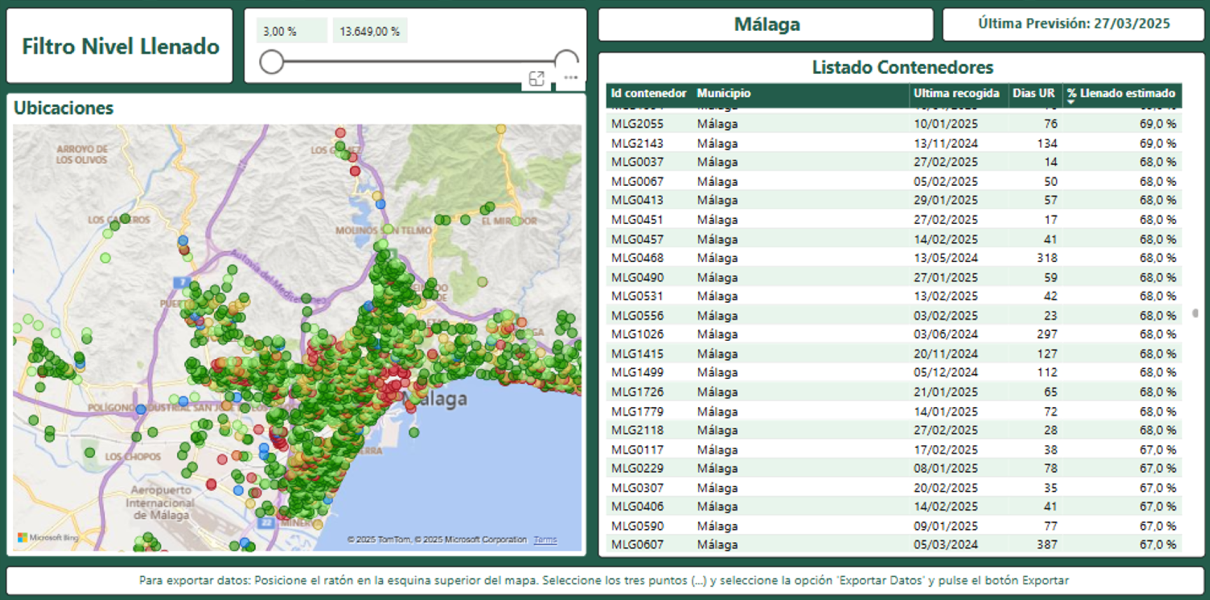Click the table vertical scrollbar thumb
Image resolution: width=1210 pixels, height=600 pixels.
[1195, 312]
